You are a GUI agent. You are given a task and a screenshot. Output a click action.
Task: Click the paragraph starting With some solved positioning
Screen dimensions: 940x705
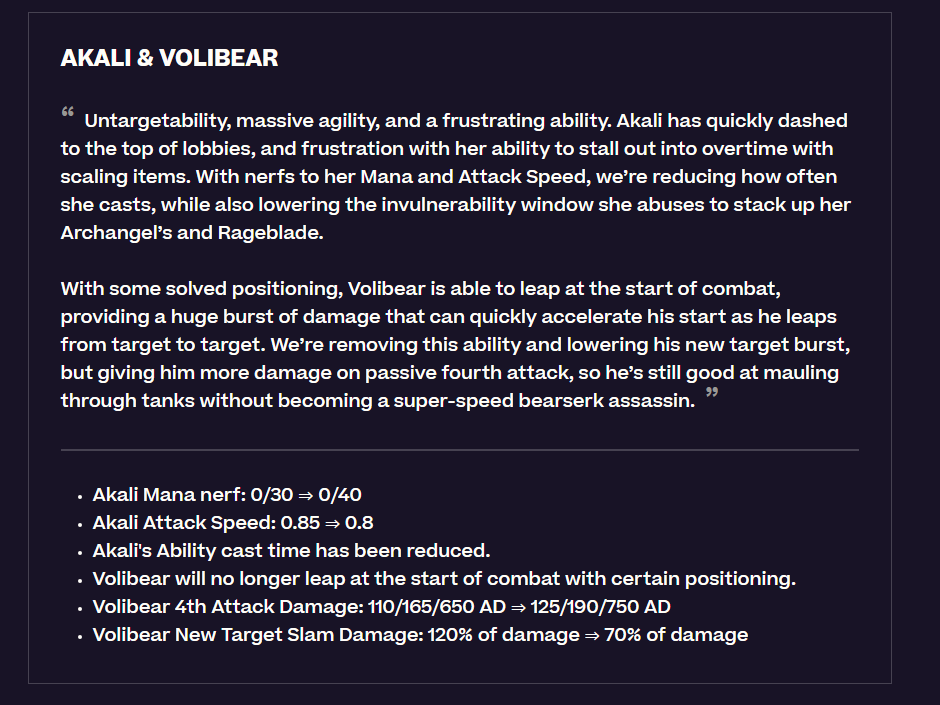pyautogui.click(x=456, y=345)
